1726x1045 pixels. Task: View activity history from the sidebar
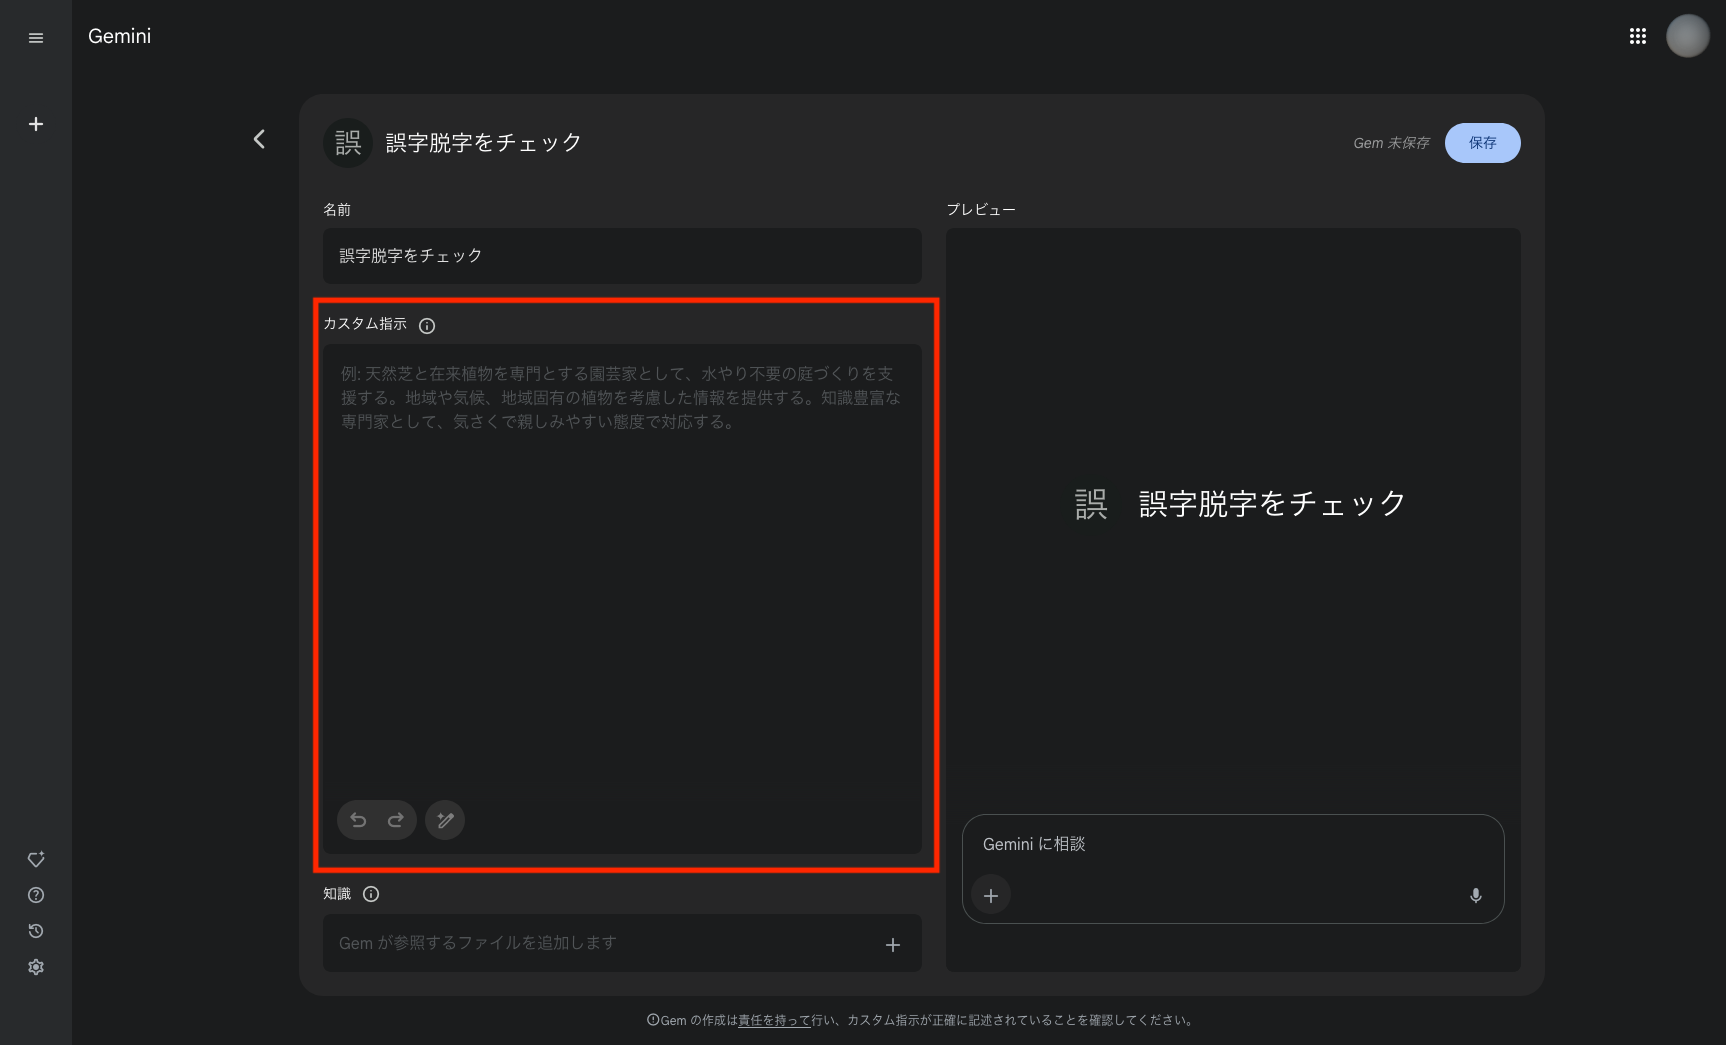(x=36, y=931)
